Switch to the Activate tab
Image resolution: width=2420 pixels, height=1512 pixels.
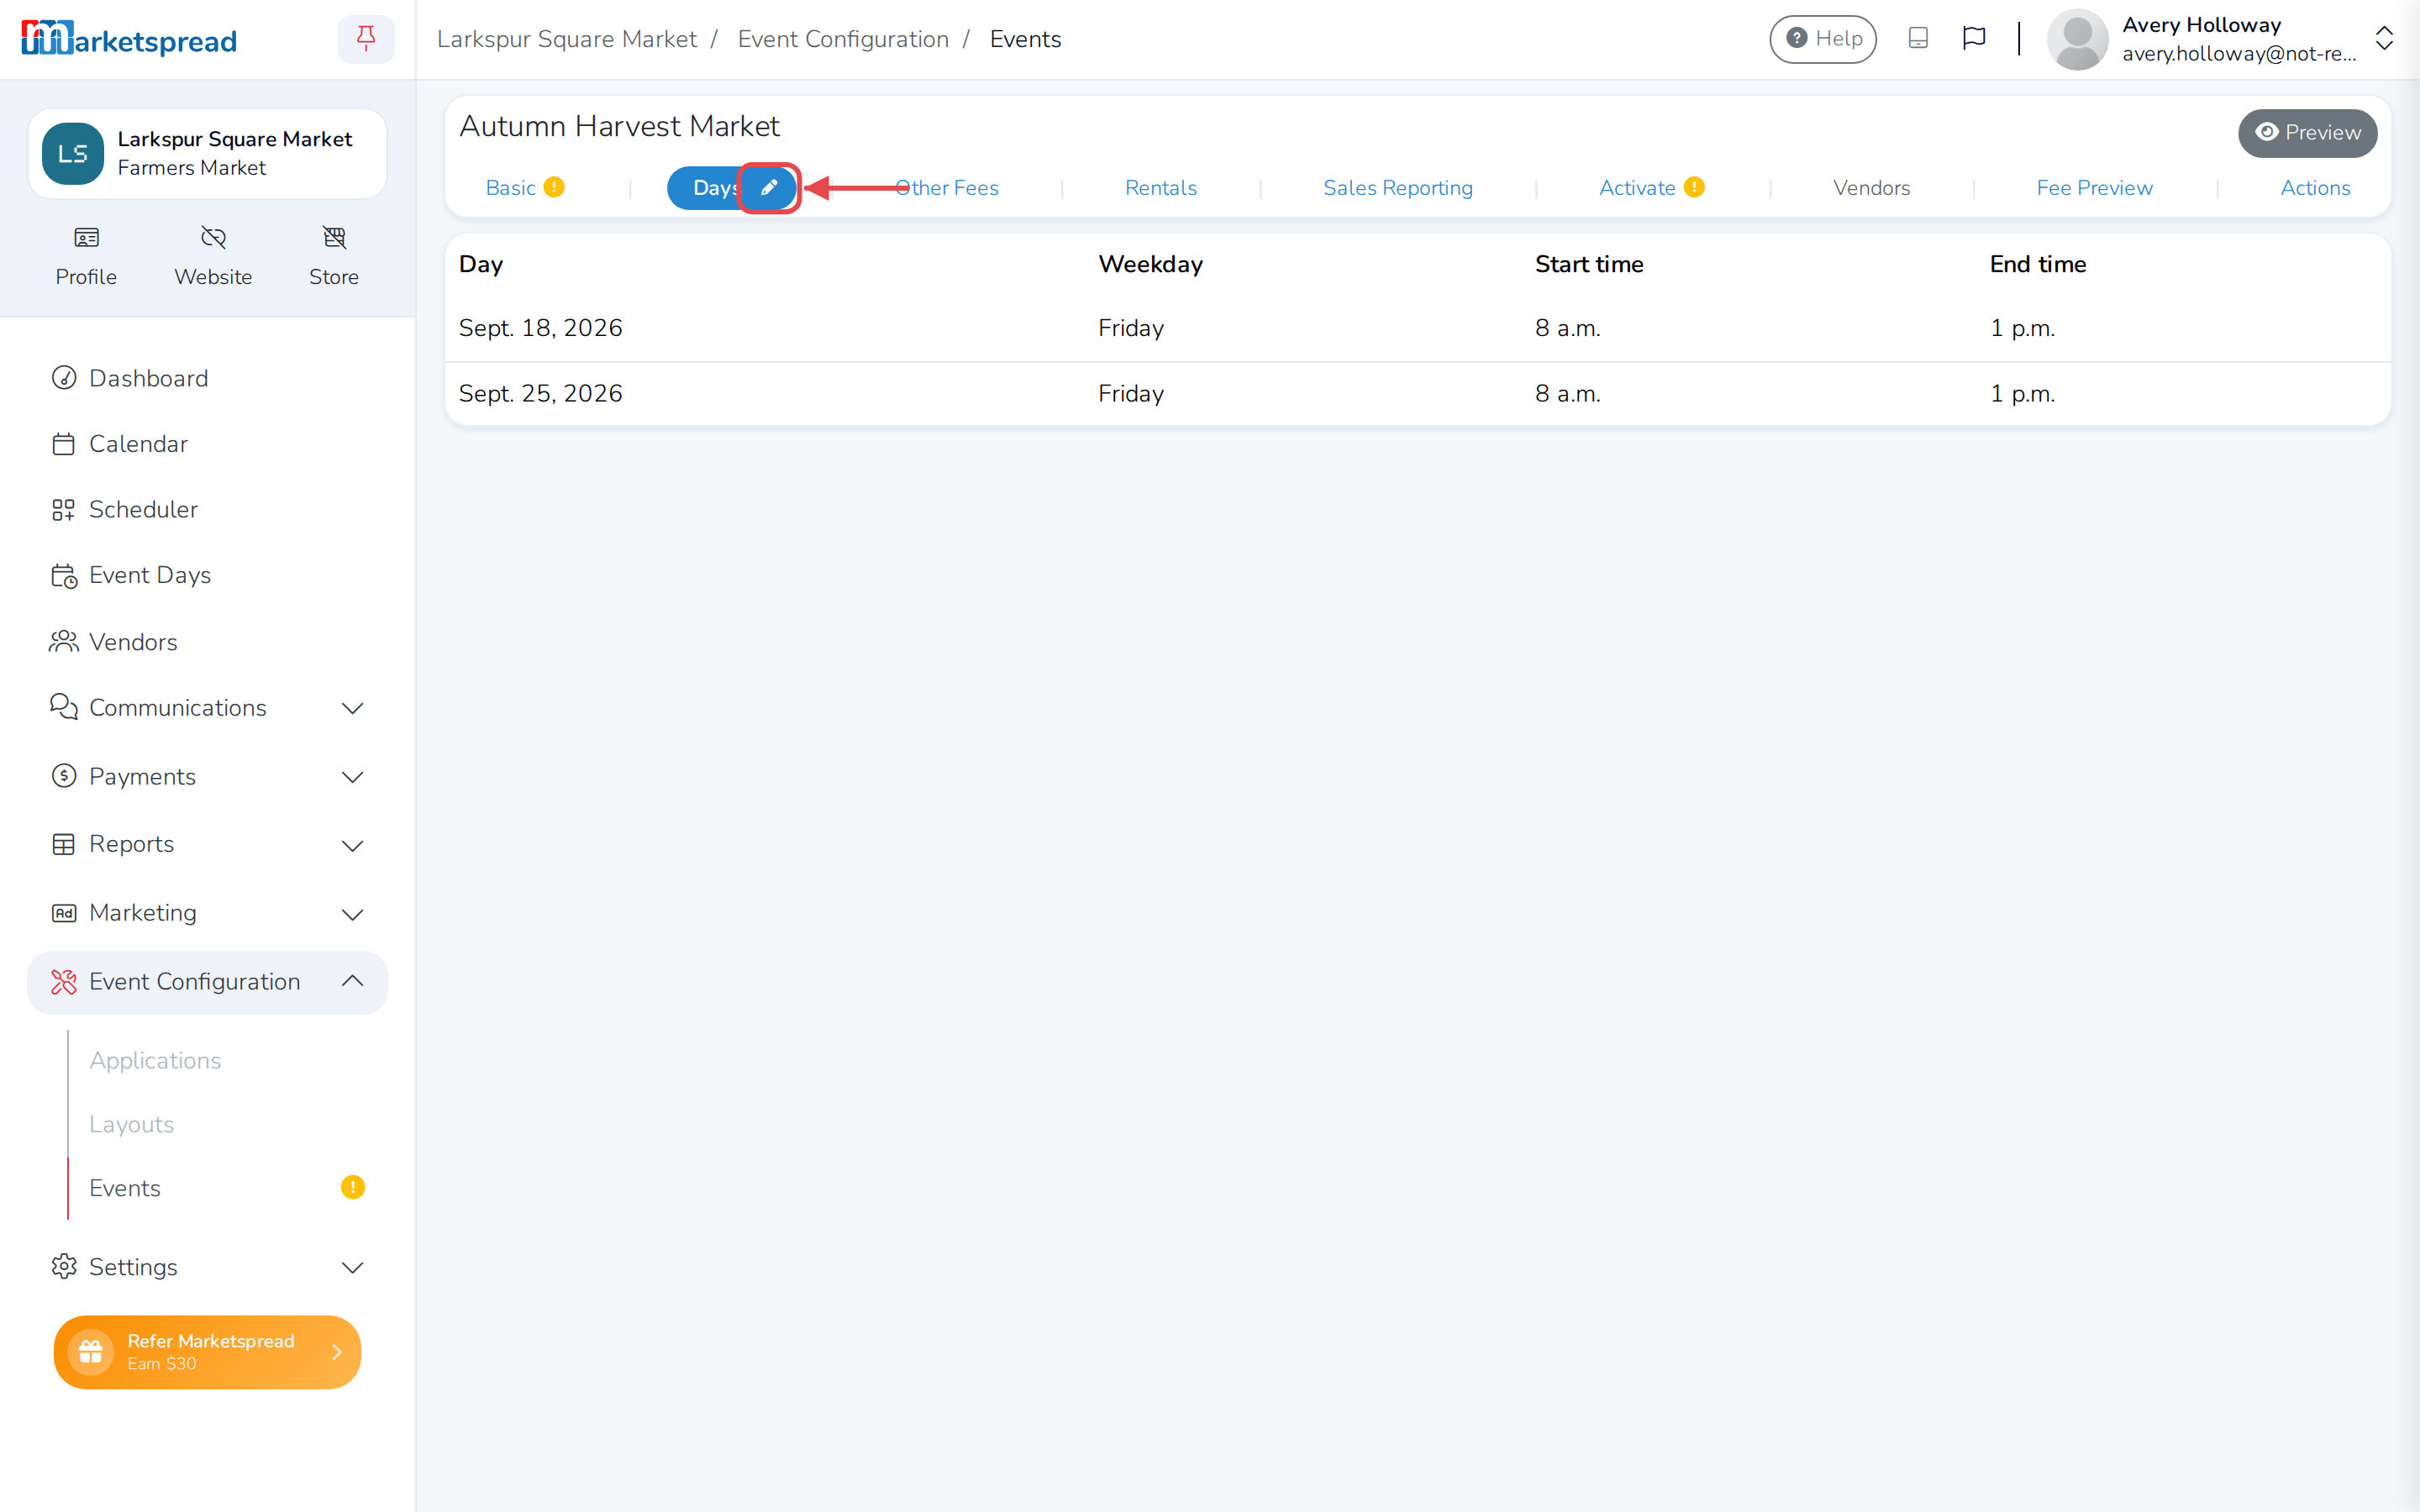pos(1651,188)
